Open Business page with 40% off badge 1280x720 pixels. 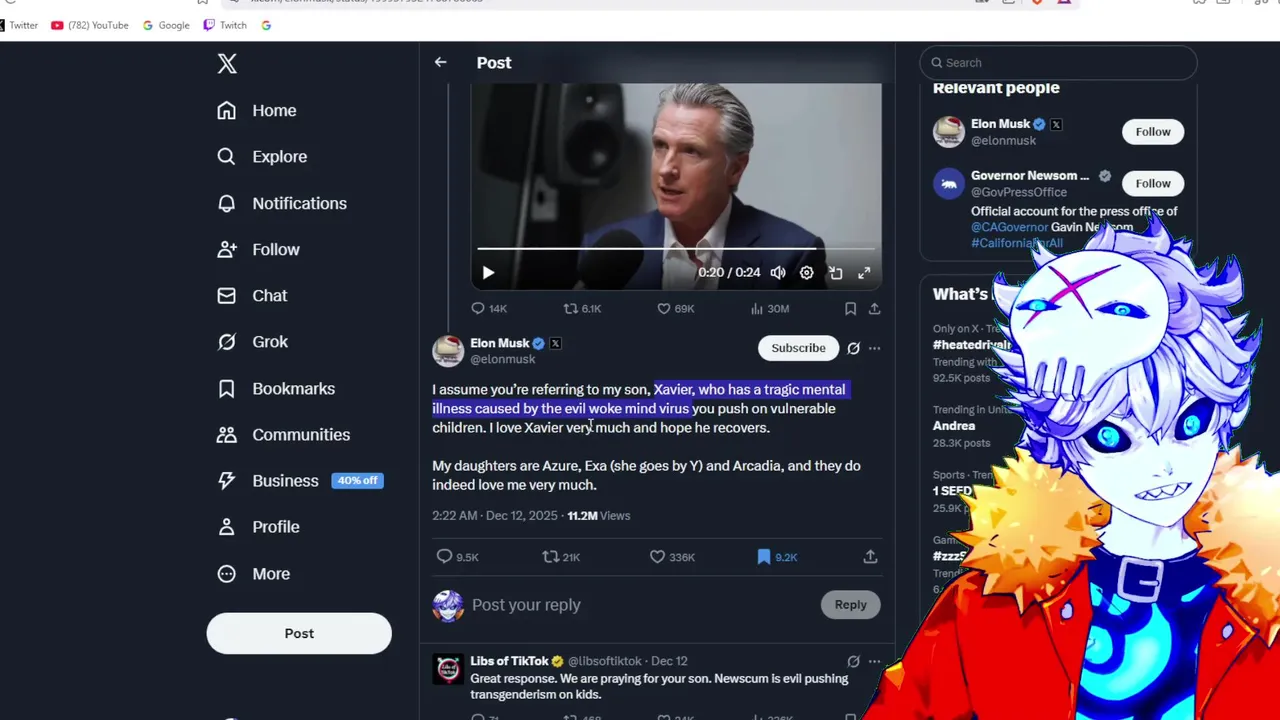pos(300,480)
